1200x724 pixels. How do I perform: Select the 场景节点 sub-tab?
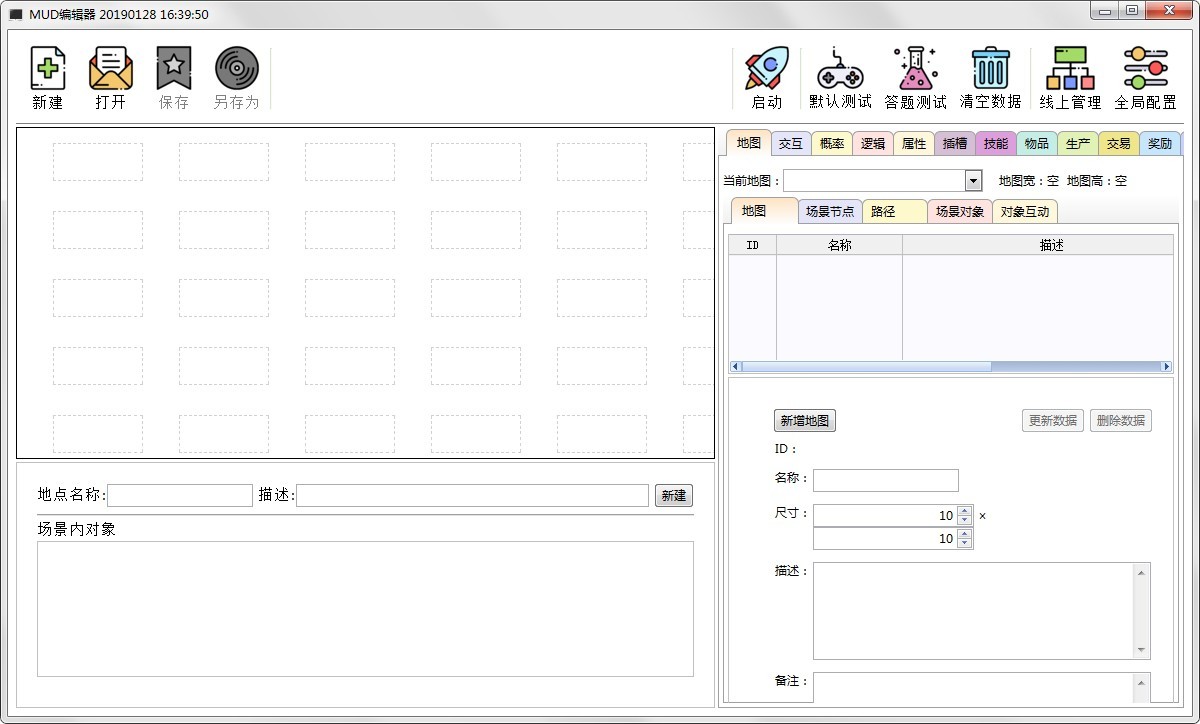829,211
